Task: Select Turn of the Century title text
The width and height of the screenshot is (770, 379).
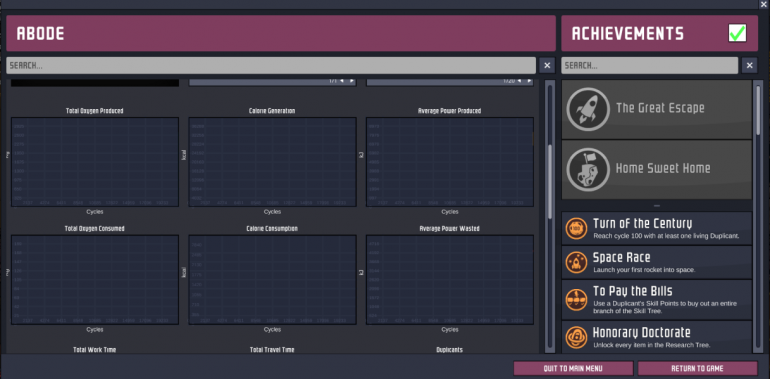Action: pos(642,224)
